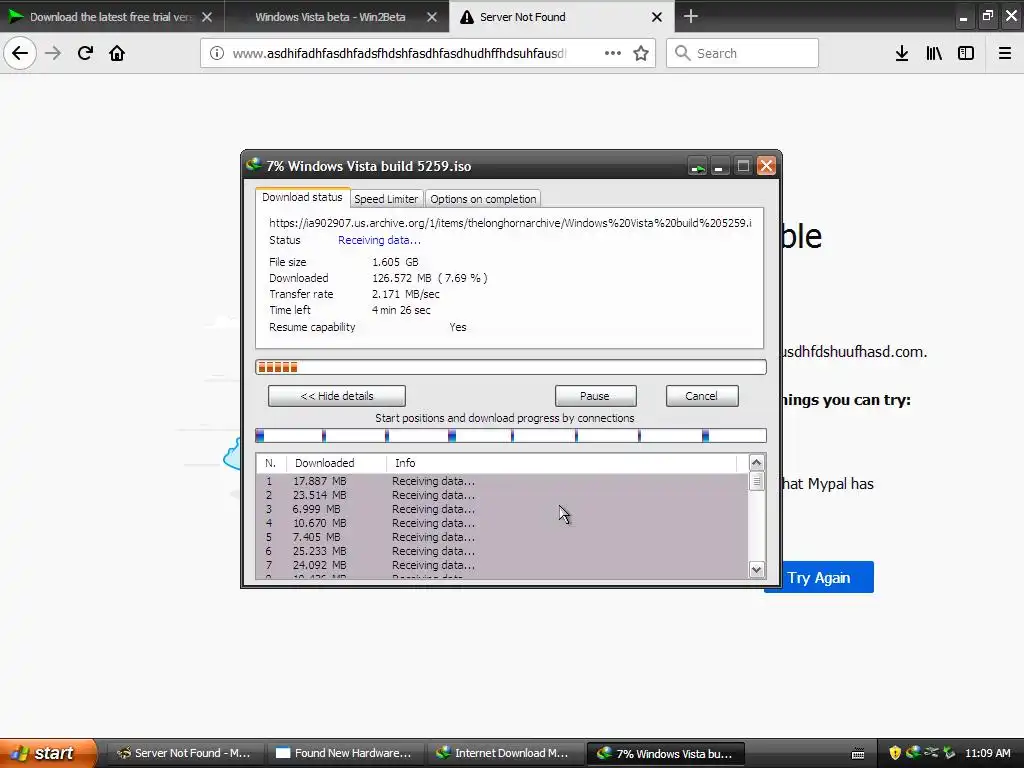Click the 'N.' column header
This screenshot has height=768, width=1024.
pos(270,463)
